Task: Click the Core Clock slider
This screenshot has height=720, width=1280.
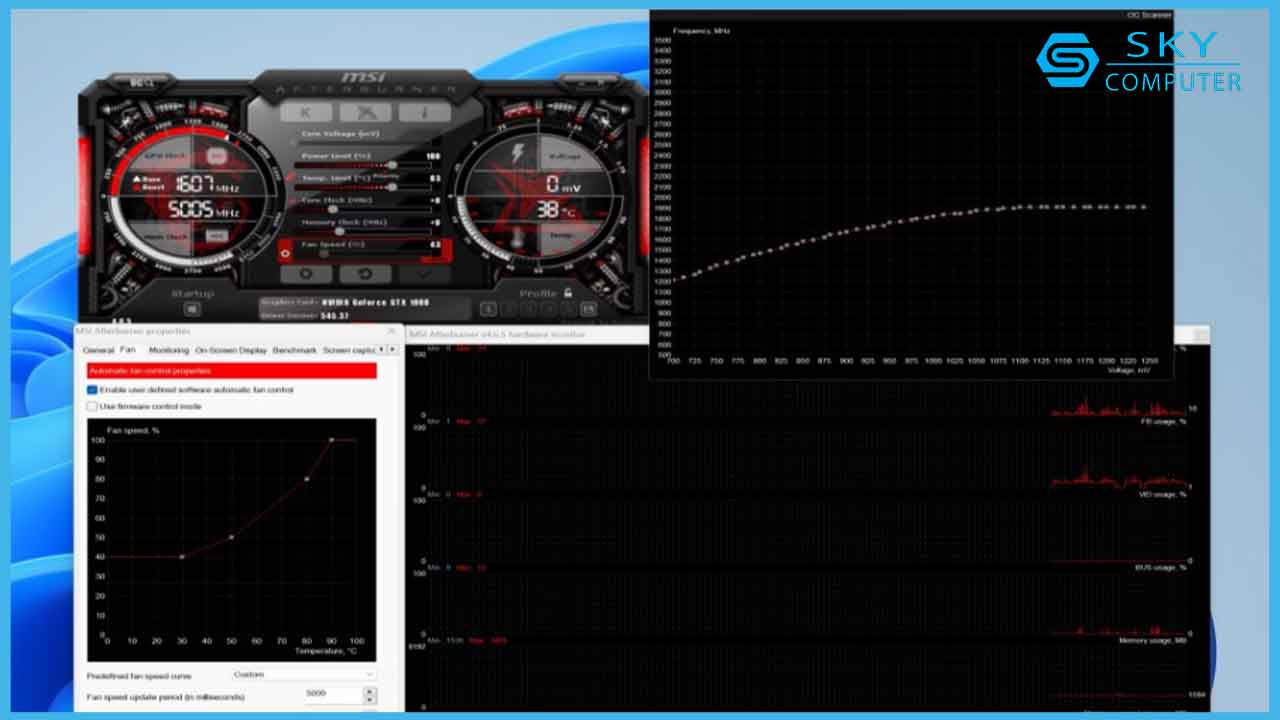Action: point(362,209)
